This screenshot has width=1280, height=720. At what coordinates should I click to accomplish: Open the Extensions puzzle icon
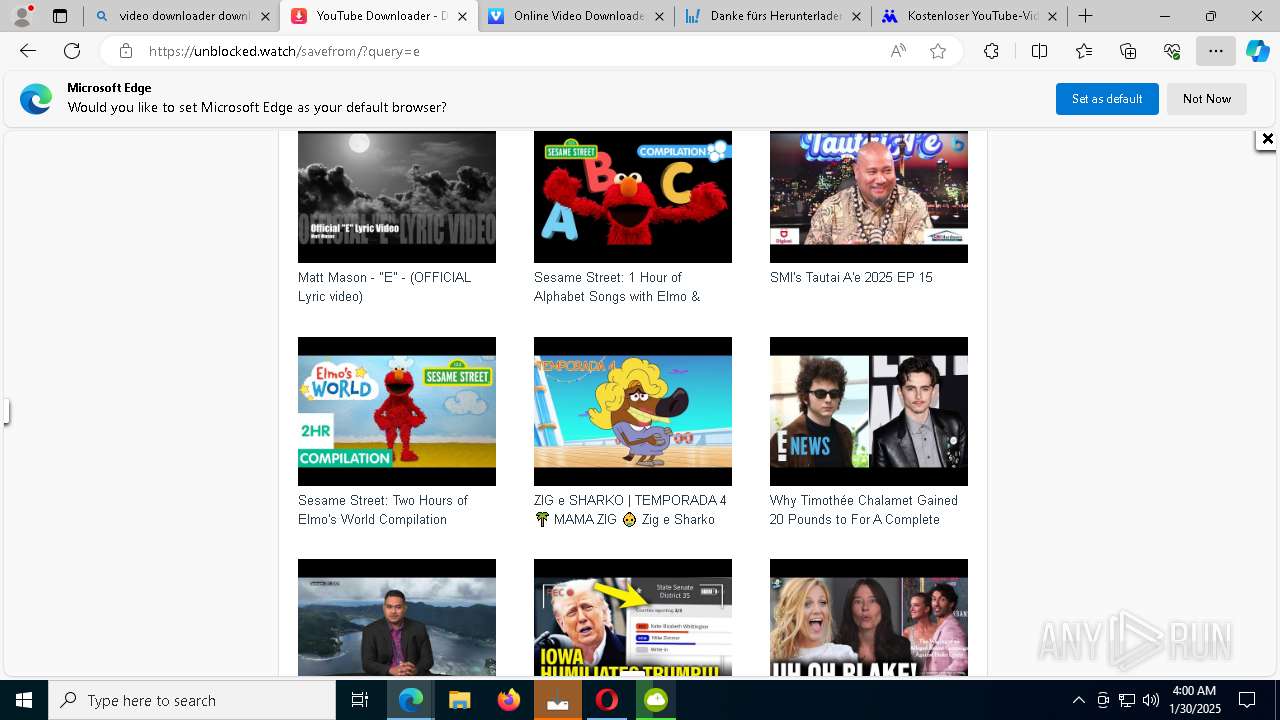tap(991, 51)
